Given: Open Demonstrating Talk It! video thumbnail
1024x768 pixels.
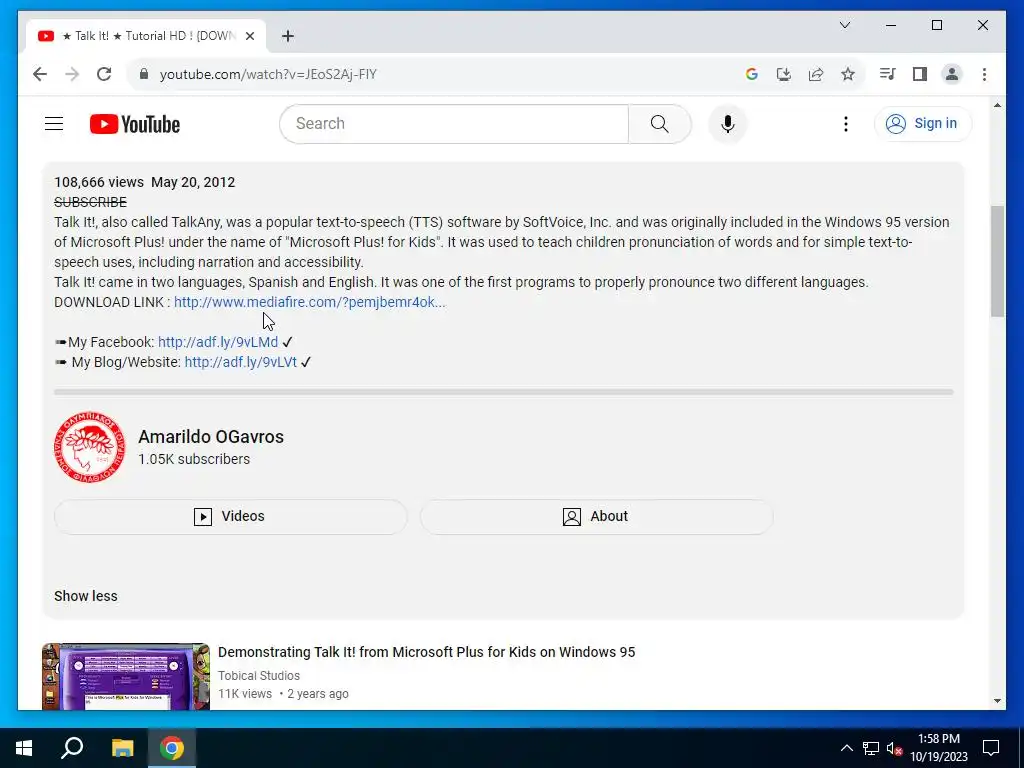Looking at the screenshot, I should (126, 677).
